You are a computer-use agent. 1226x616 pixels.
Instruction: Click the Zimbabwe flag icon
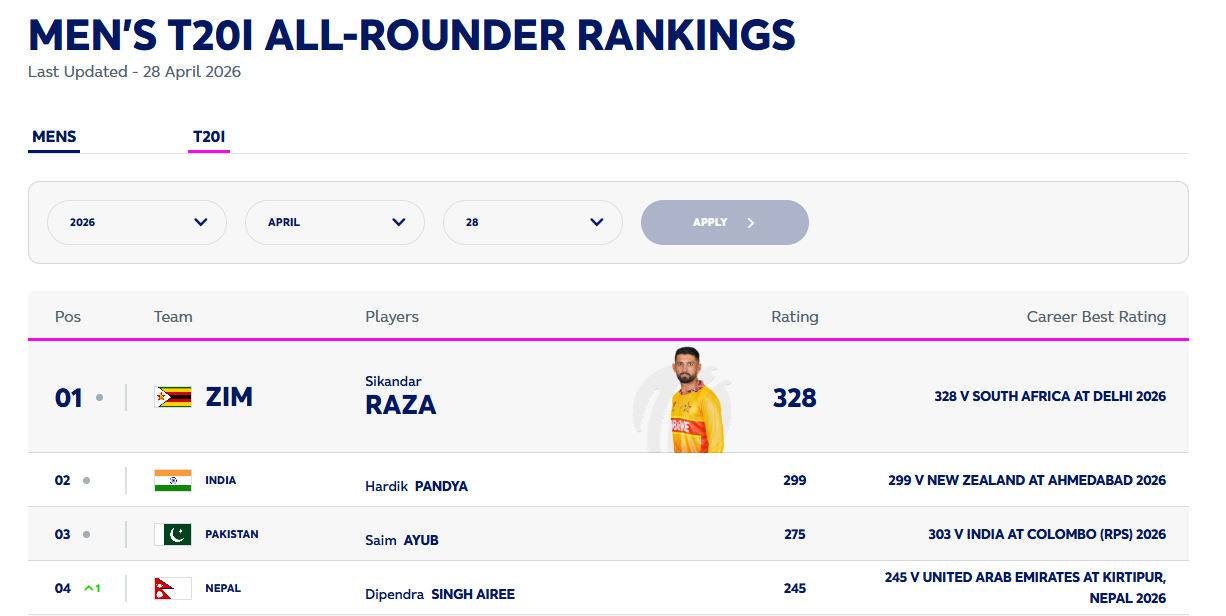[173, 397]
